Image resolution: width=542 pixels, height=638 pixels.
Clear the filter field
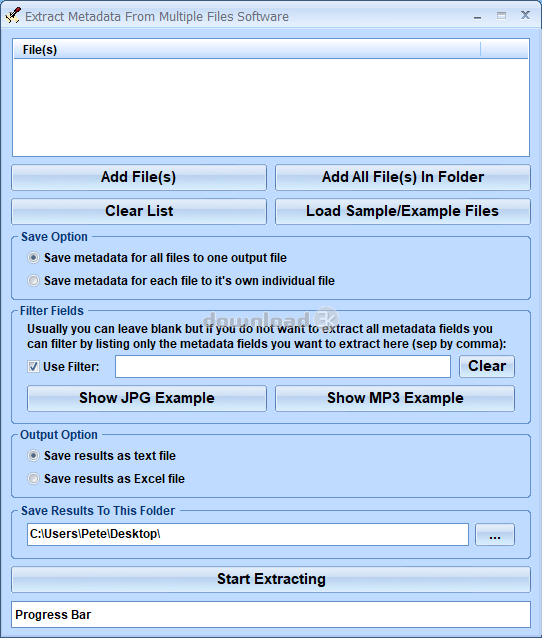coord(487,366)
